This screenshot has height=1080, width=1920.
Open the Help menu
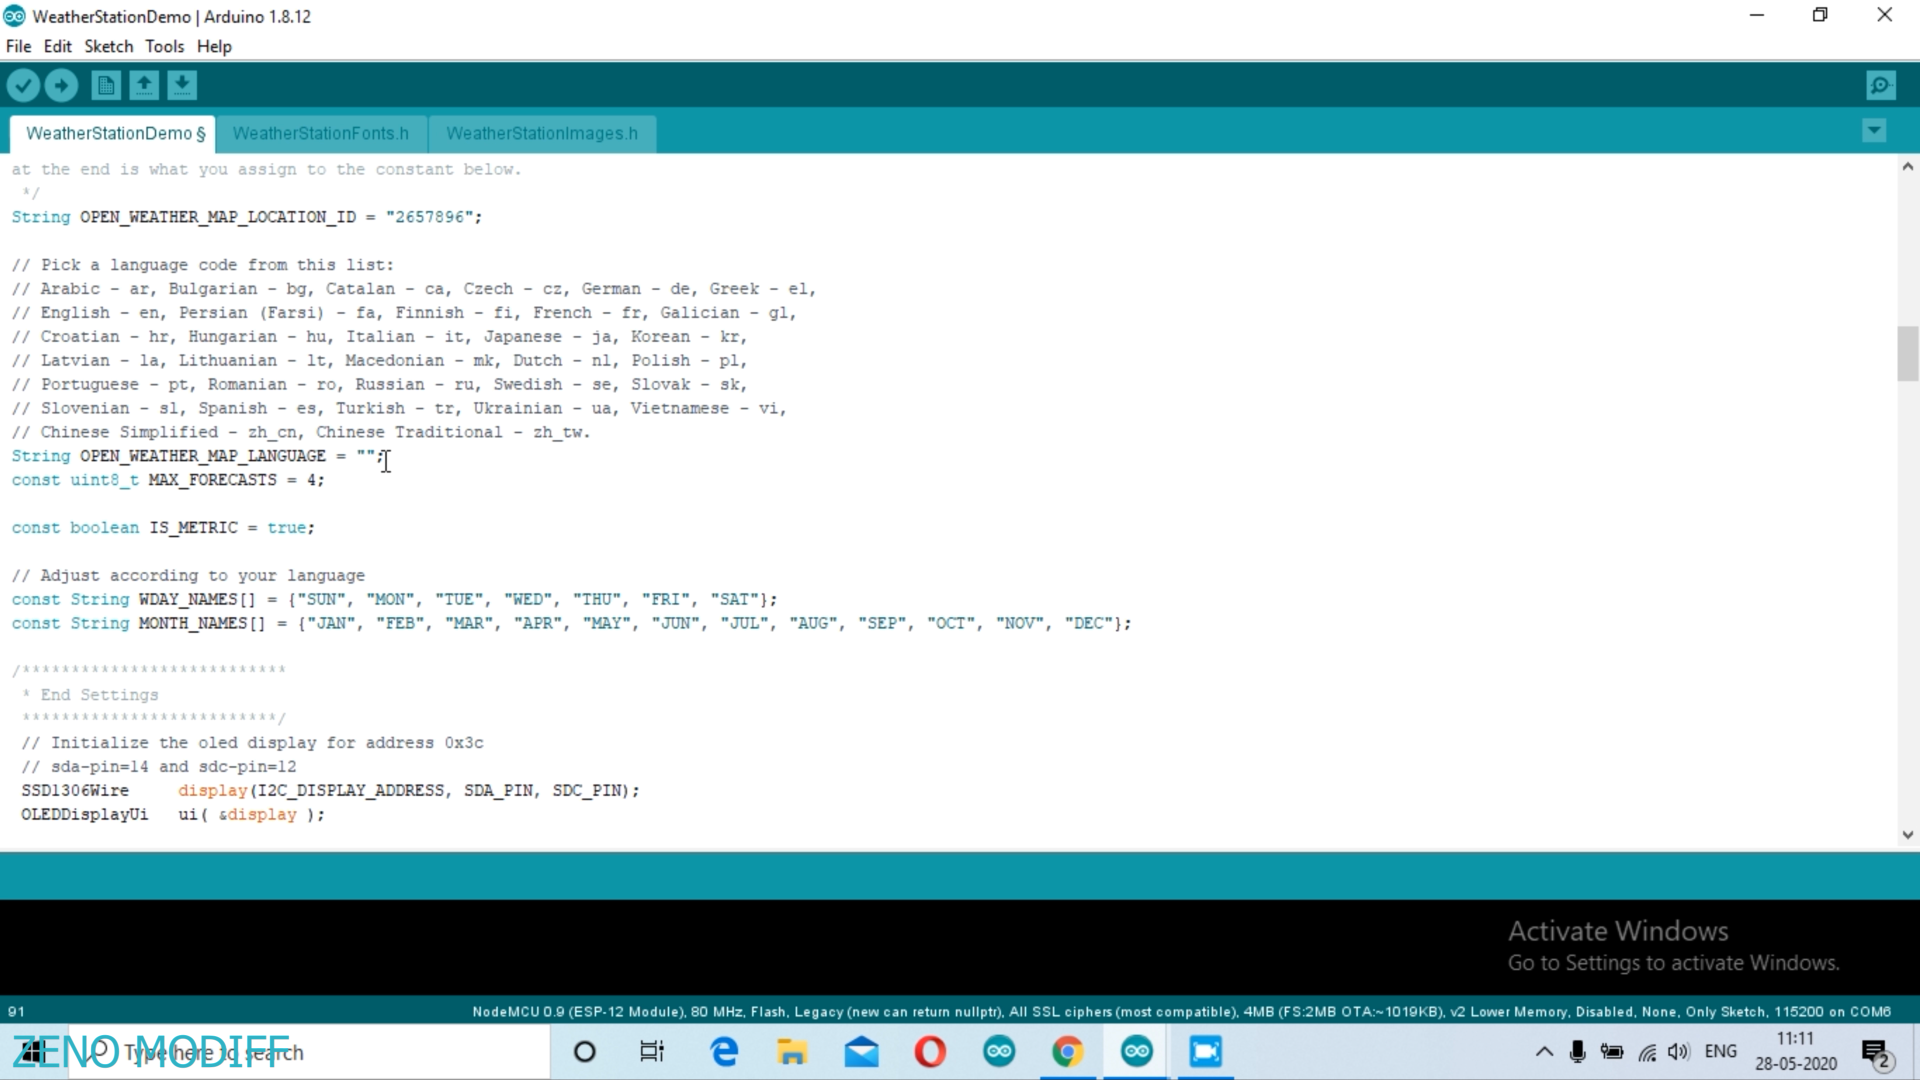[214, 46]
